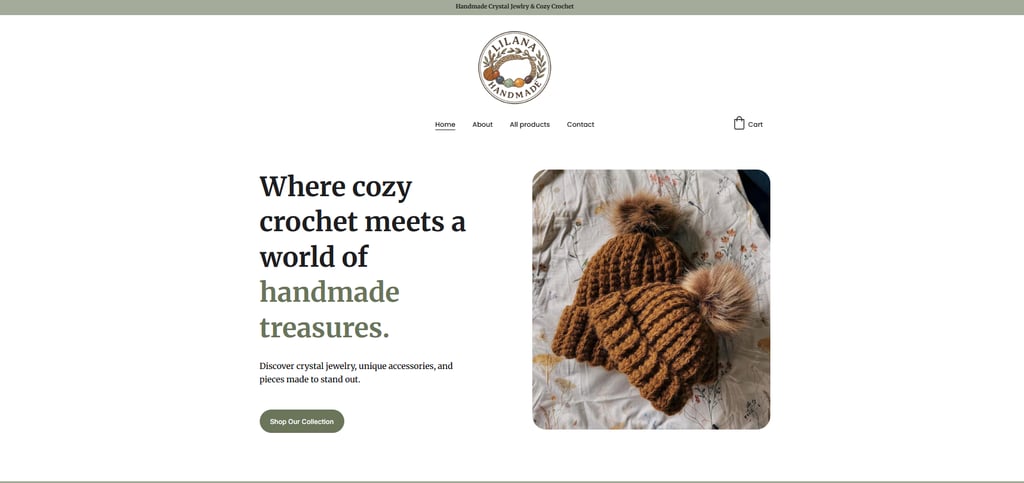This screenshot has height=483, width=1024.
Task: Click the bead bracelet inside the logo
Action: click(514, 71)
